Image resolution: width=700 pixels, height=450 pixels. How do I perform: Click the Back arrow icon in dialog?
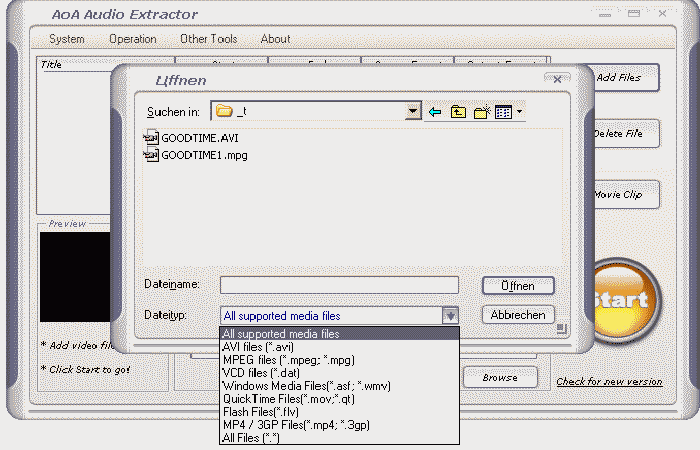pyautogui.click(x=435, y=112)
